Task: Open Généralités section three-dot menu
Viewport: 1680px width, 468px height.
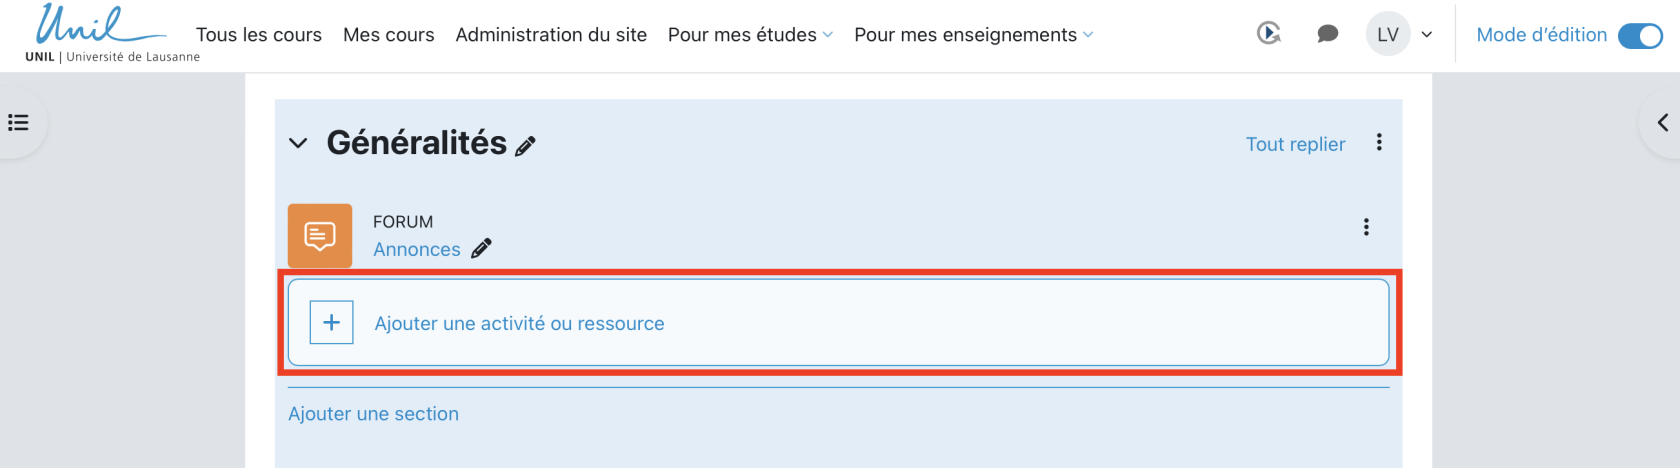Action: click(x=1379, y=143)
